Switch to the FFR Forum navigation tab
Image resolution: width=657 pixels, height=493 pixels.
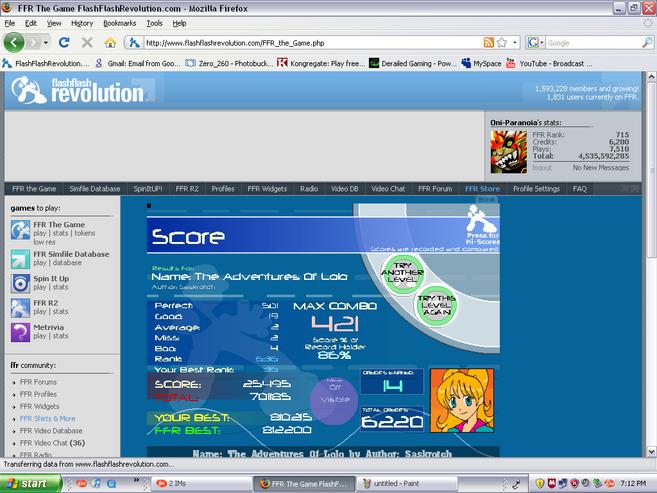435,189
